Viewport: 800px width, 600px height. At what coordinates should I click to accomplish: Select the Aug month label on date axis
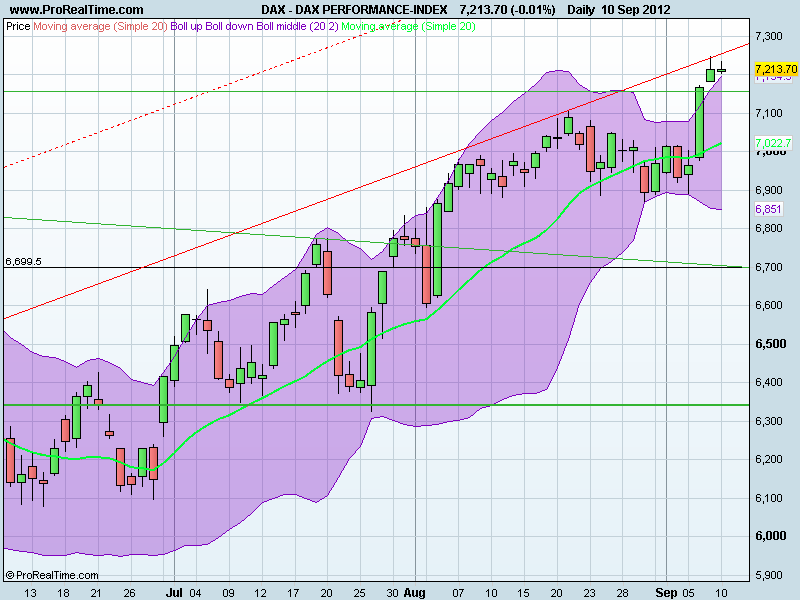point(414,593)
